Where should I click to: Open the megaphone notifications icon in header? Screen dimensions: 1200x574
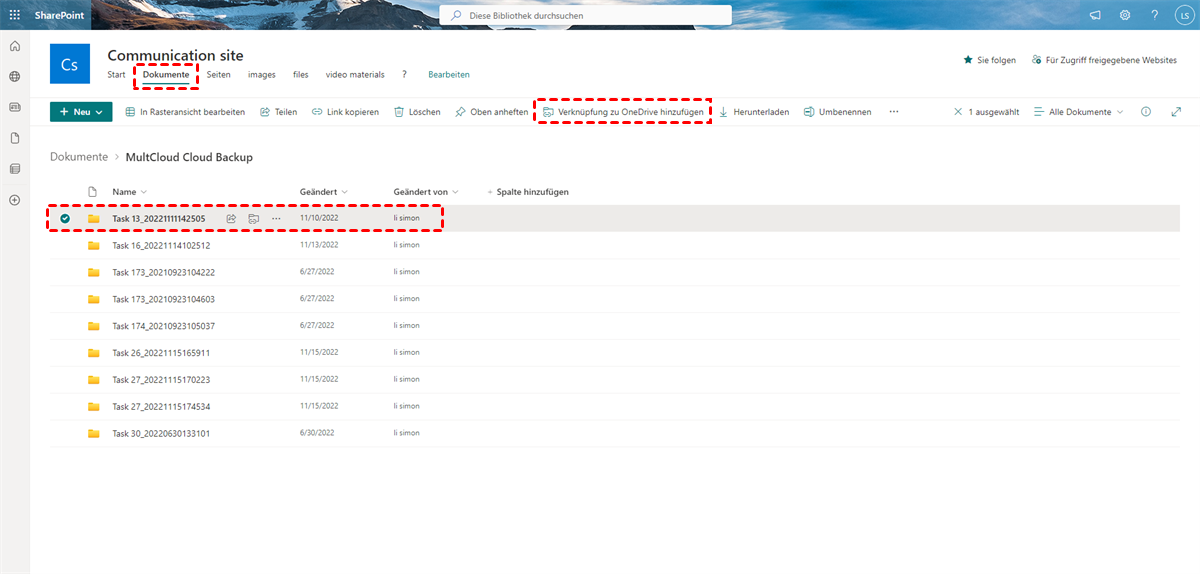pos(1095,15)
